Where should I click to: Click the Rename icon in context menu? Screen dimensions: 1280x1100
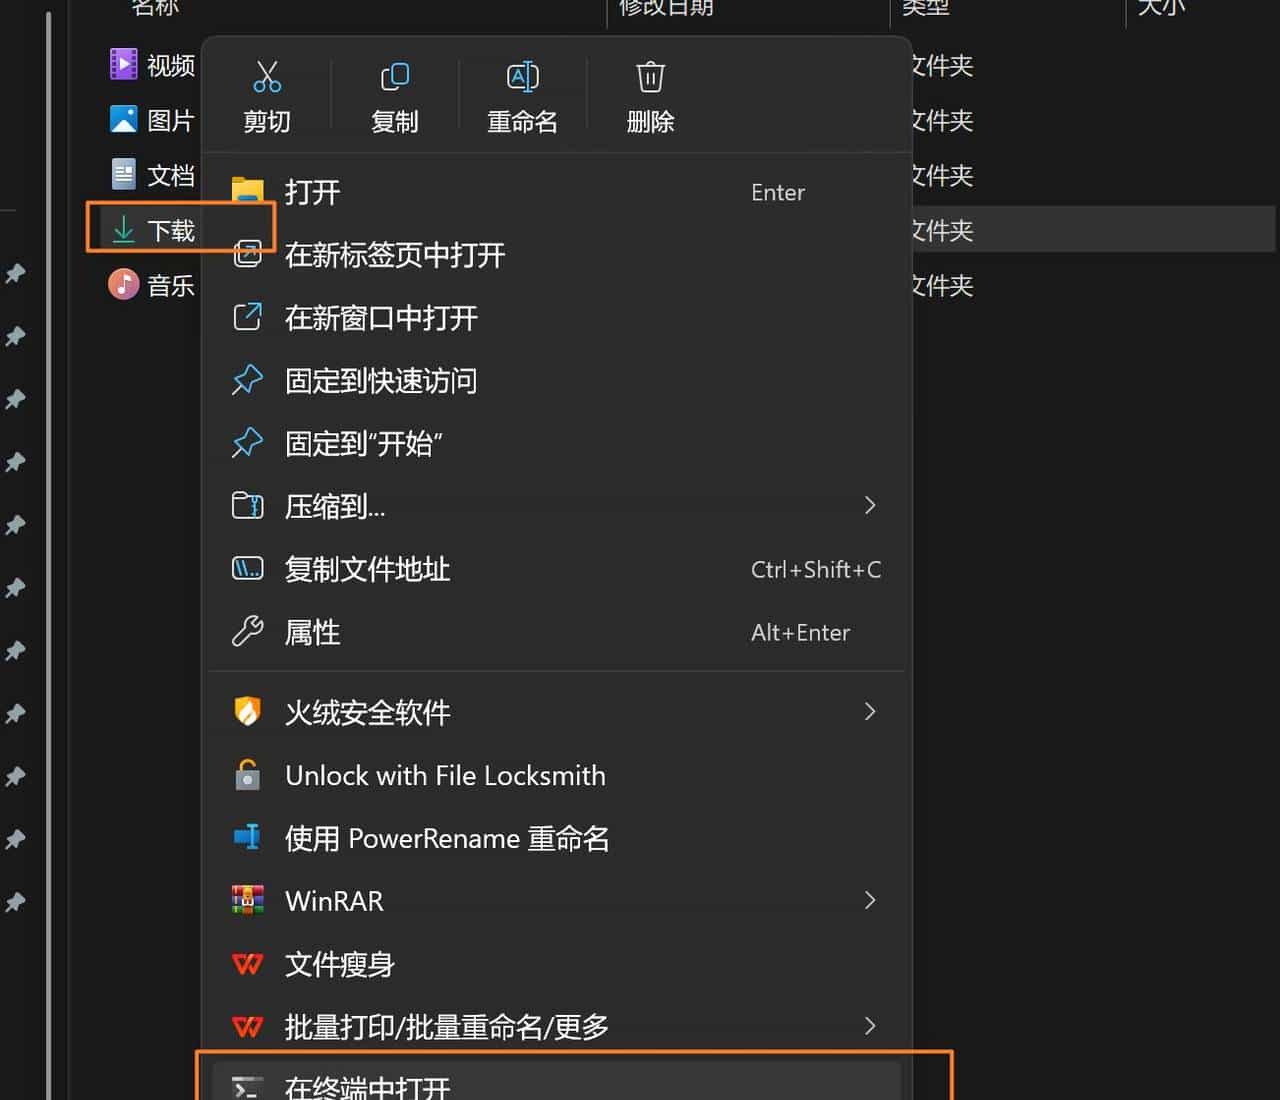pyautogui.click(x=521, y=77)
